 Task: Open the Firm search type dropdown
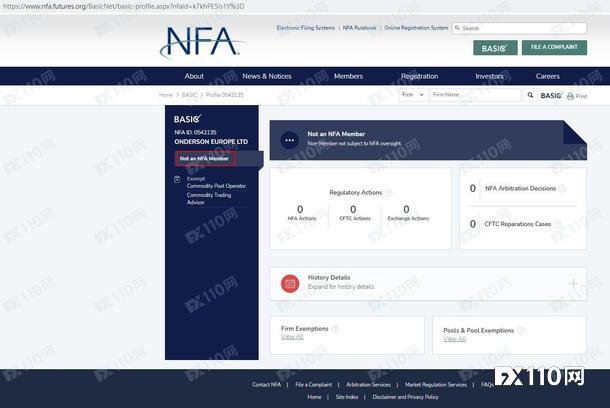pyautogui.click(x=413, y=95)
